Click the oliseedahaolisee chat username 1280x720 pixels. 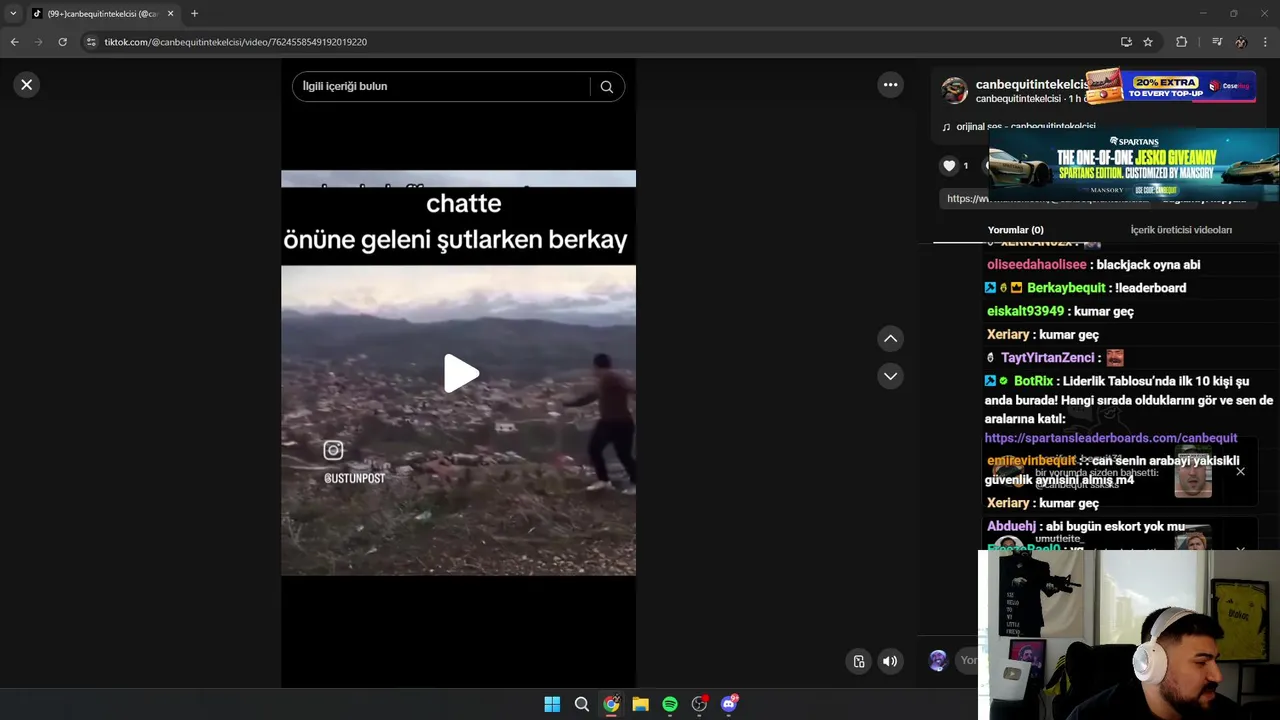pos(1036,265)
